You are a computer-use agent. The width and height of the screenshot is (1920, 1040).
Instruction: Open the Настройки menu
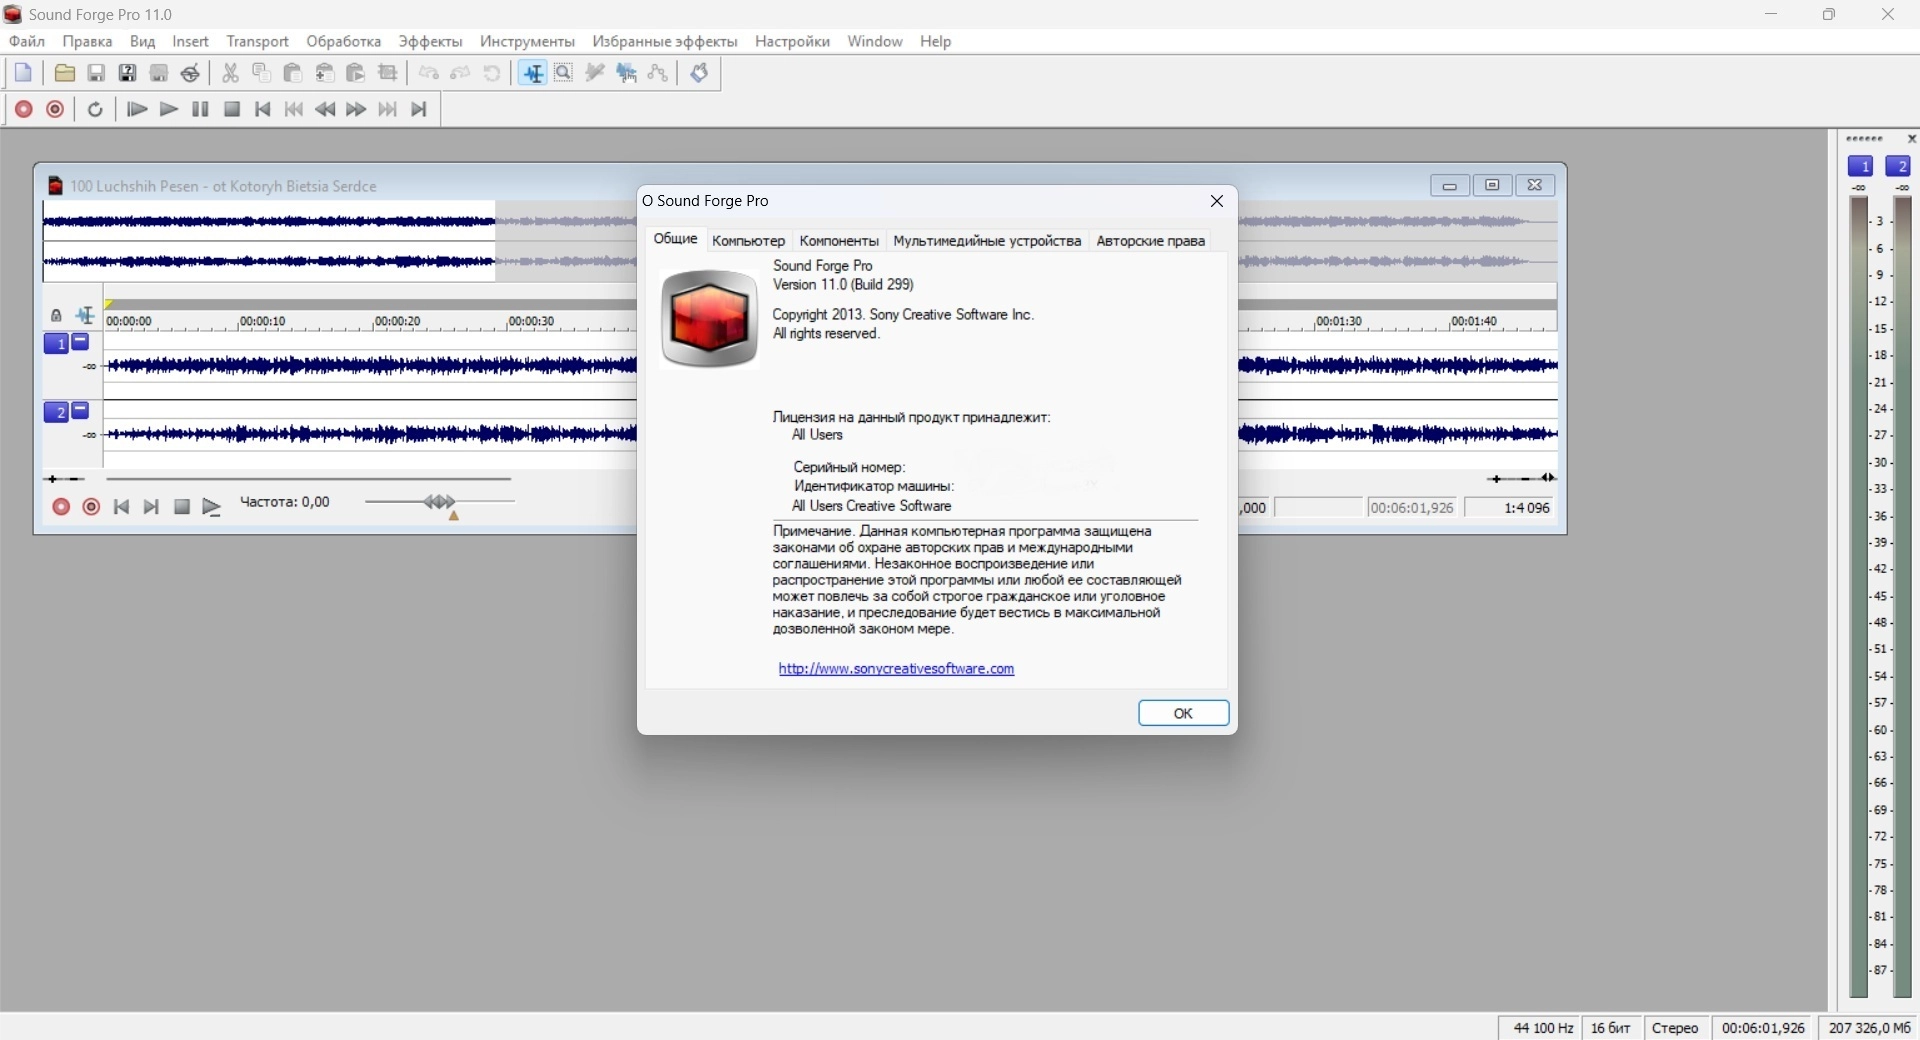(x=793, y=42)
